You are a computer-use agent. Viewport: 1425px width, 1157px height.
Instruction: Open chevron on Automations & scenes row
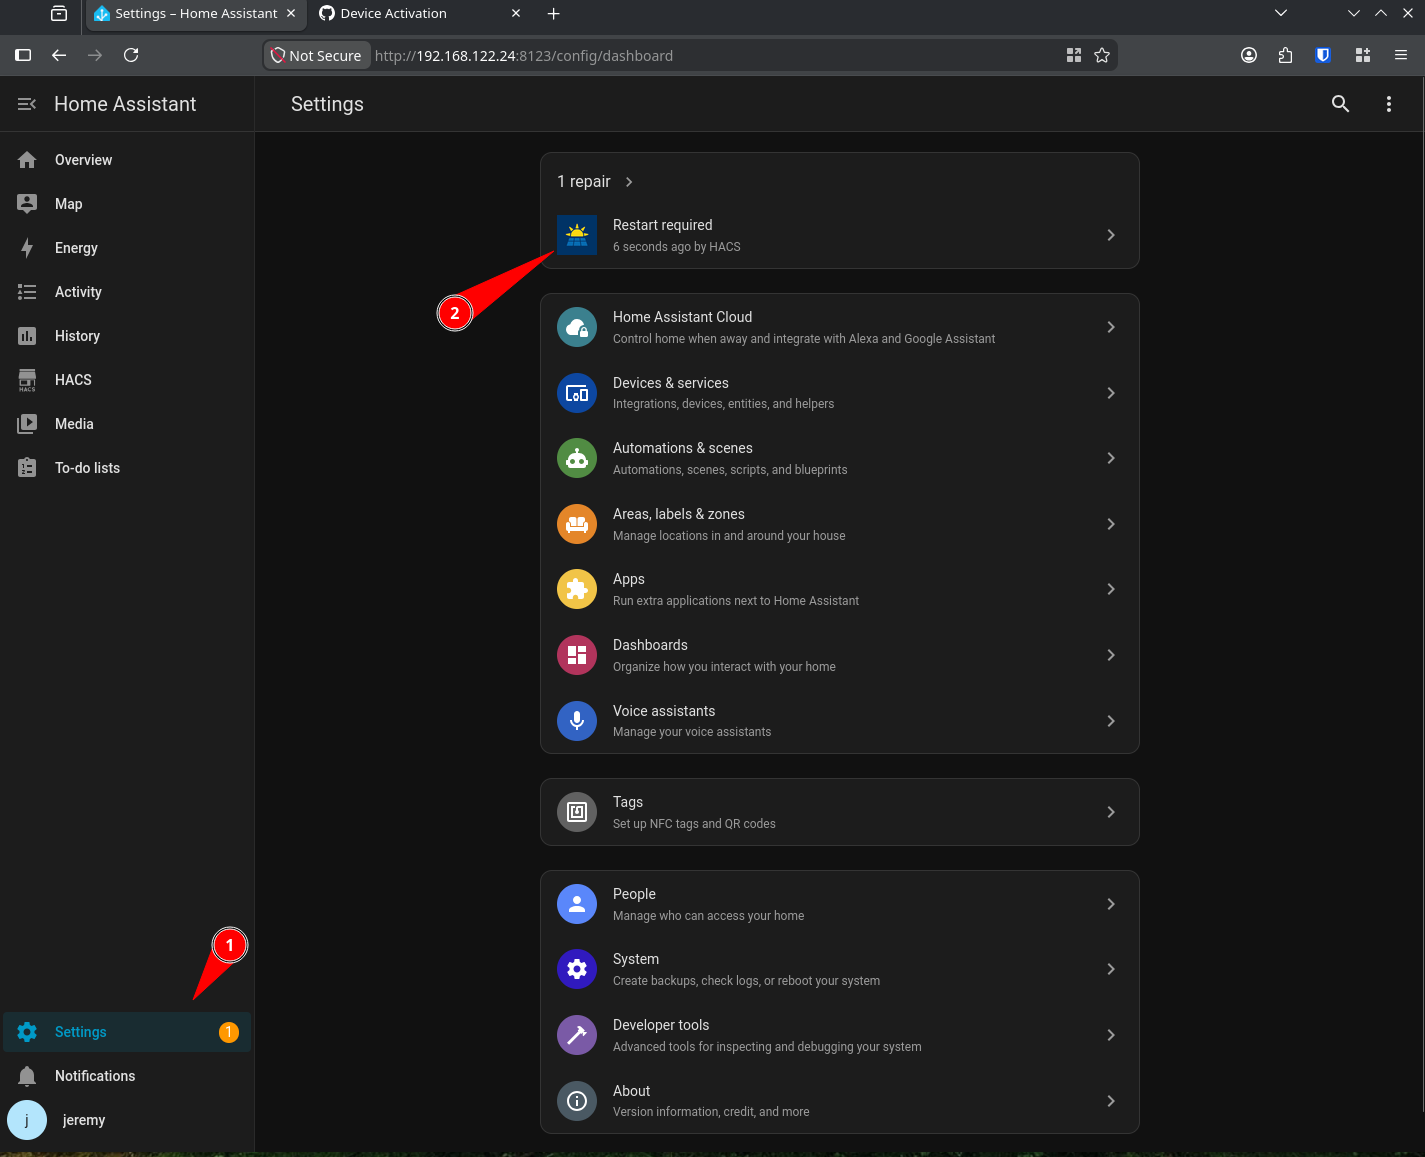click(x=1111, y=458)
